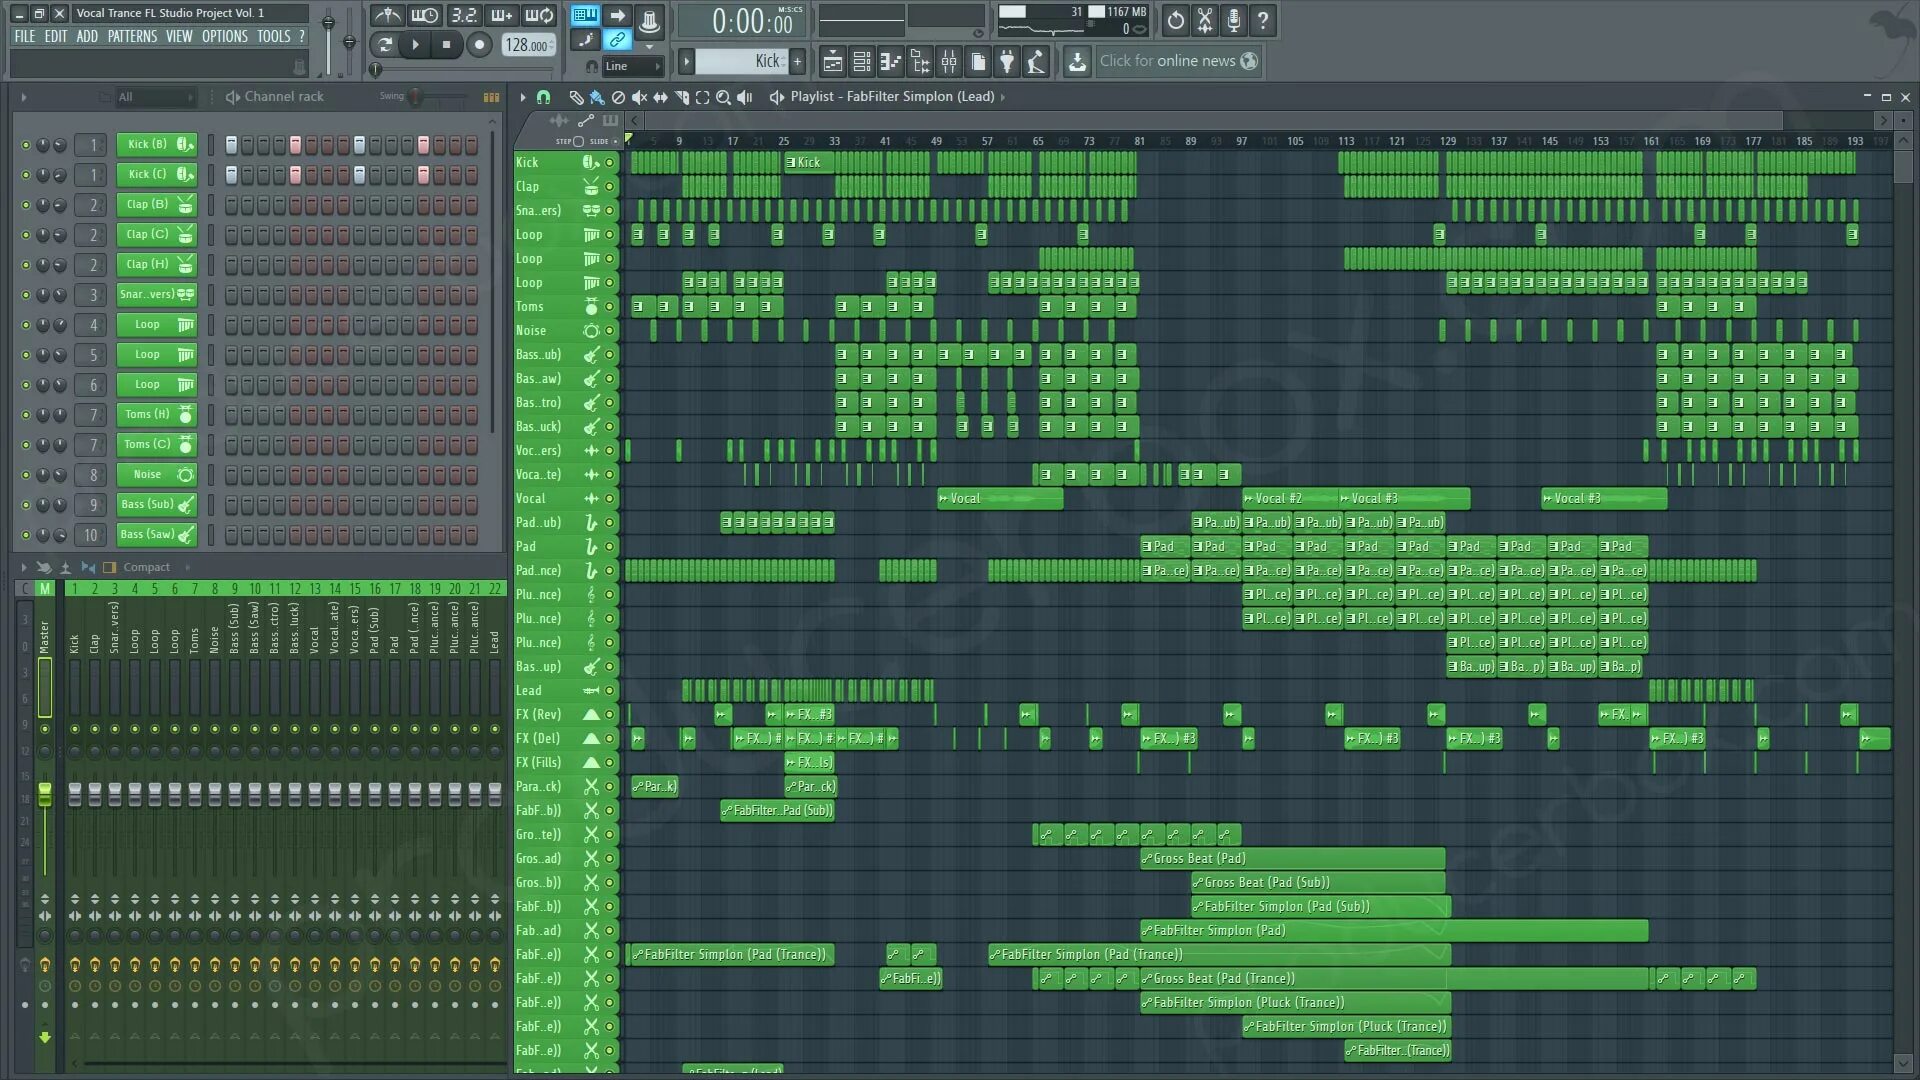The width and height of the screenshot is (1920, 1080).
Task: Select the Slice tool in Playlist
Action: pyautogui.click(x=681, y=97)
